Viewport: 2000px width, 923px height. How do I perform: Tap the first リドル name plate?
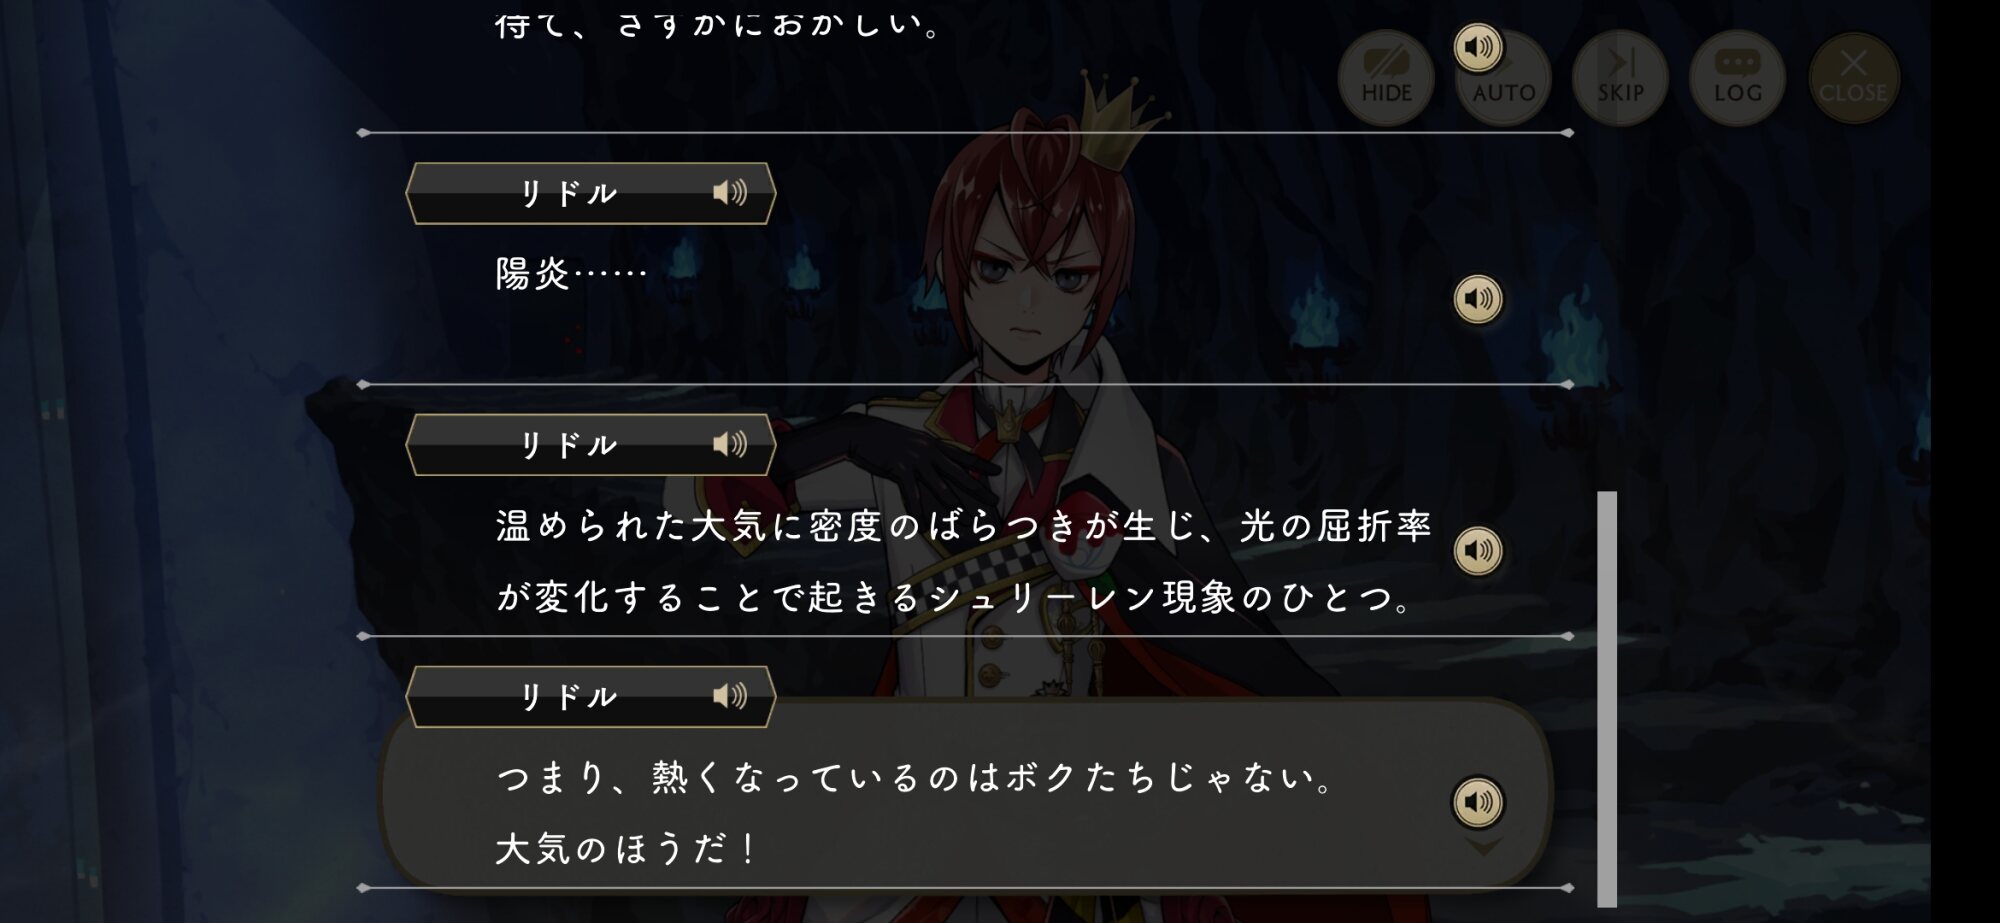[x=590, y=193]
